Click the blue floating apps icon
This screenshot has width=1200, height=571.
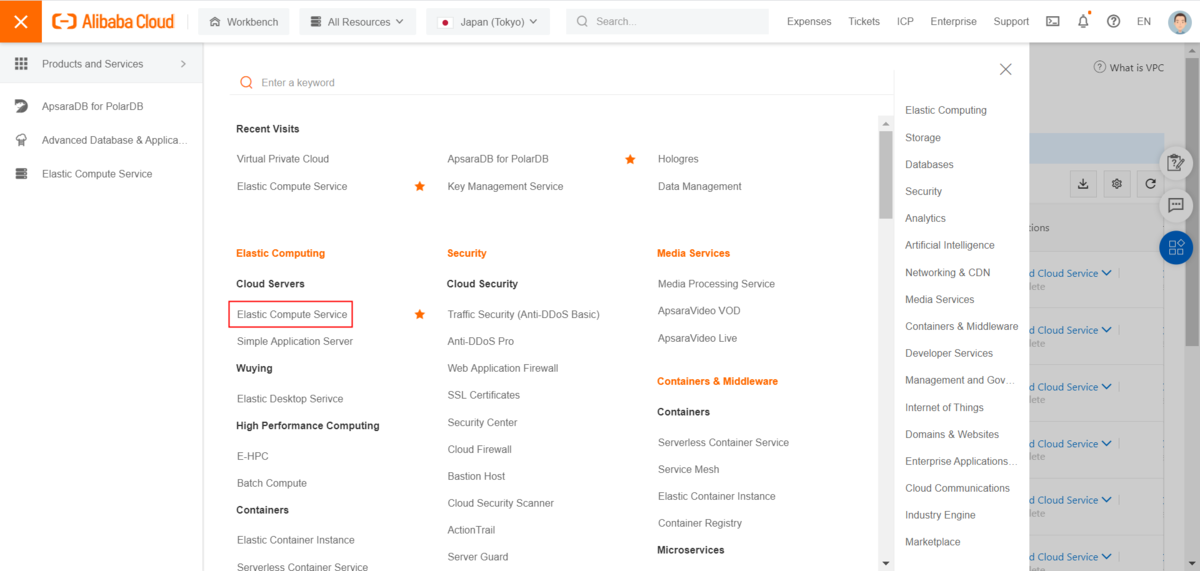[1176, 247]
